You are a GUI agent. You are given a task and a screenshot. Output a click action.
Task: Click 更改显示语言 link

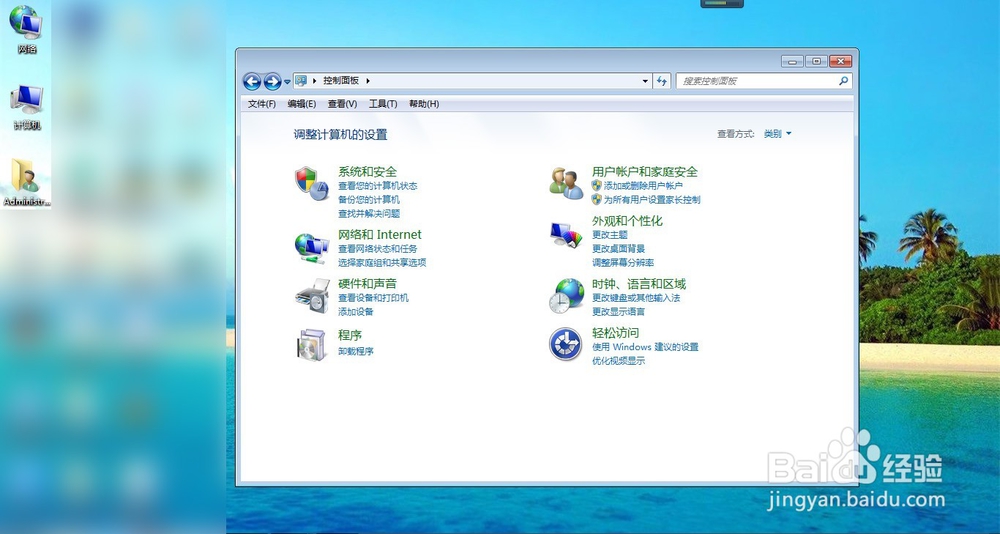point(619,312)
